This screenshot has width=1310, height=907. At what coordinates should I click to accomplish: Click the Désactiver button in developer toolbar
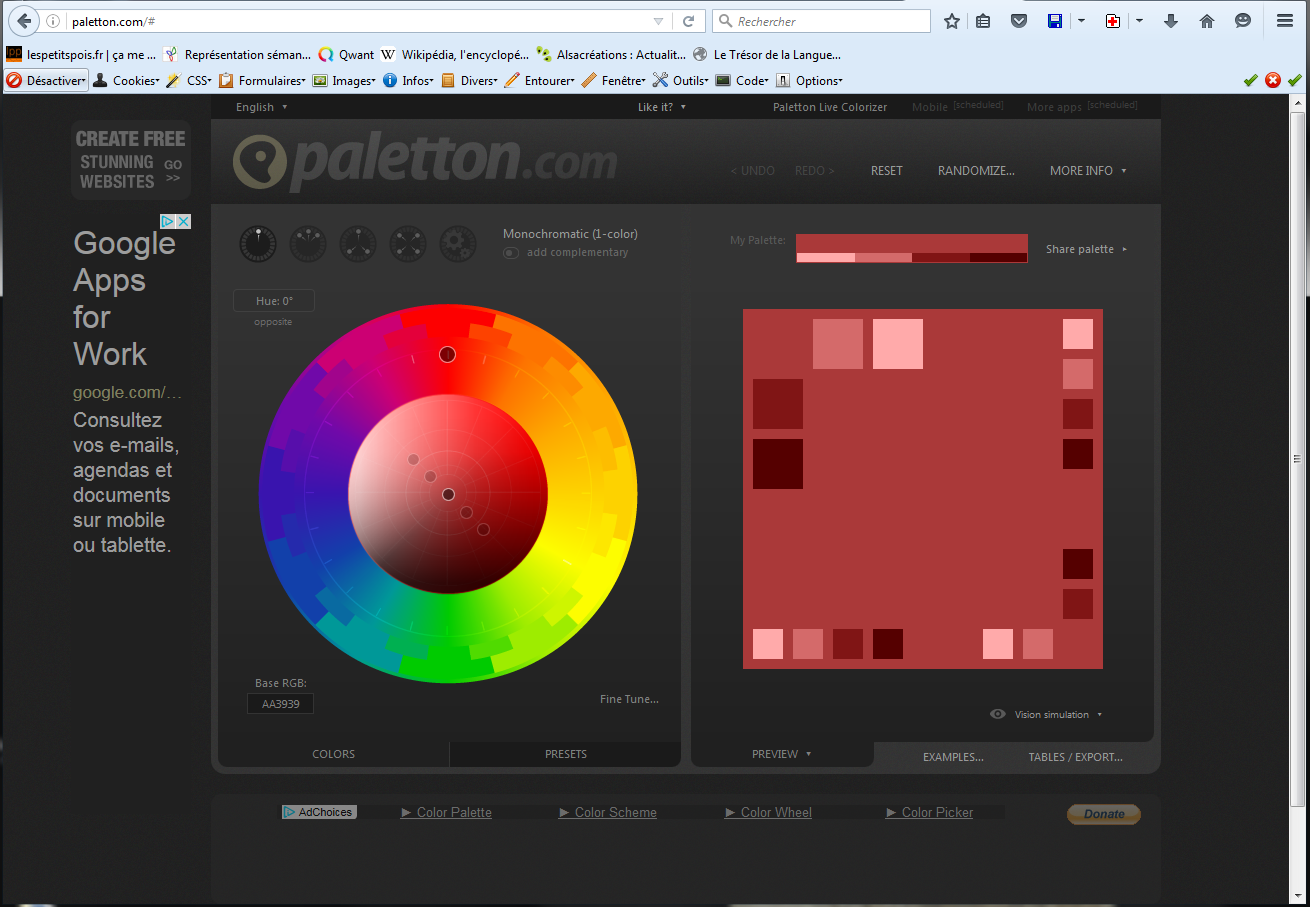click(x=46, y=81)
